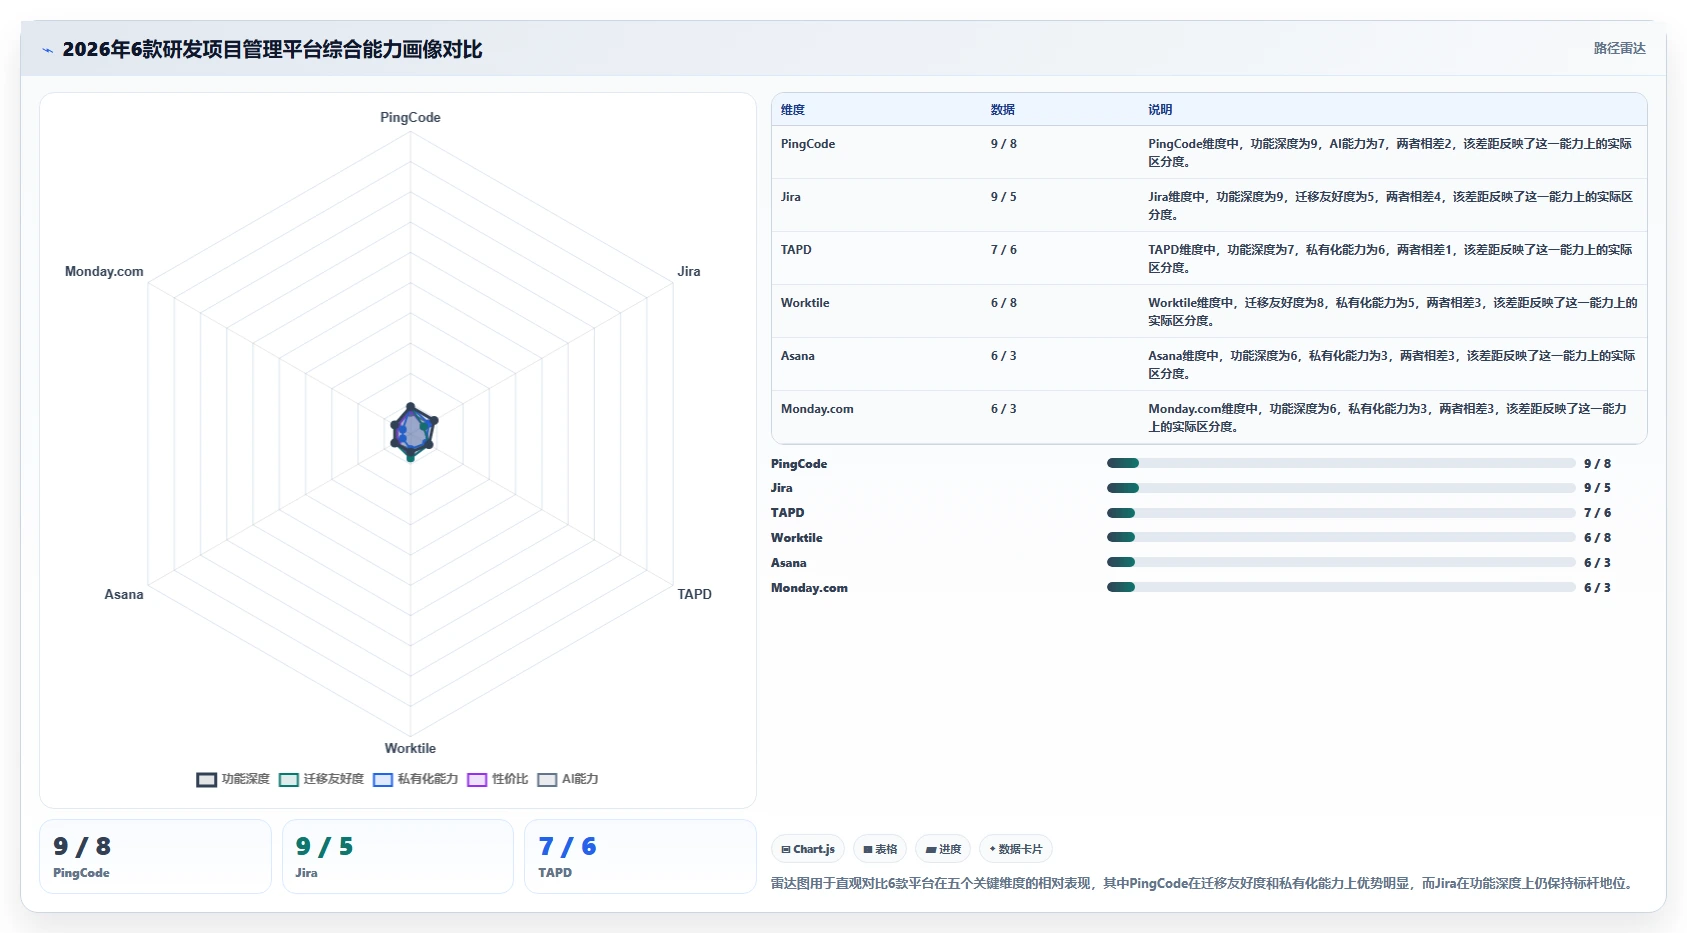Click the Jira axis label on the radar
This screenshot has width=1687, height=933.
point(689,271)
